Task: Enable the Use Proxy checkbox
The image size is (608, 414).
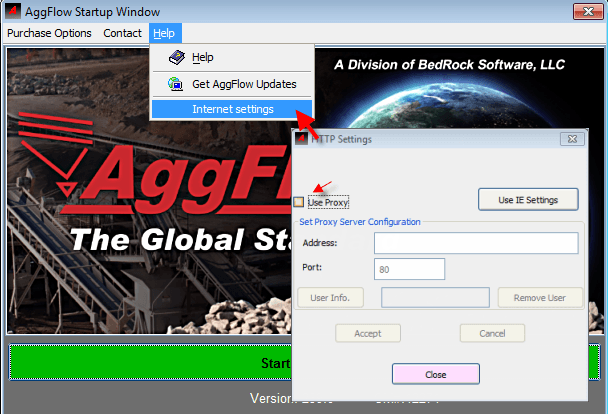Action: pos(299,202)
